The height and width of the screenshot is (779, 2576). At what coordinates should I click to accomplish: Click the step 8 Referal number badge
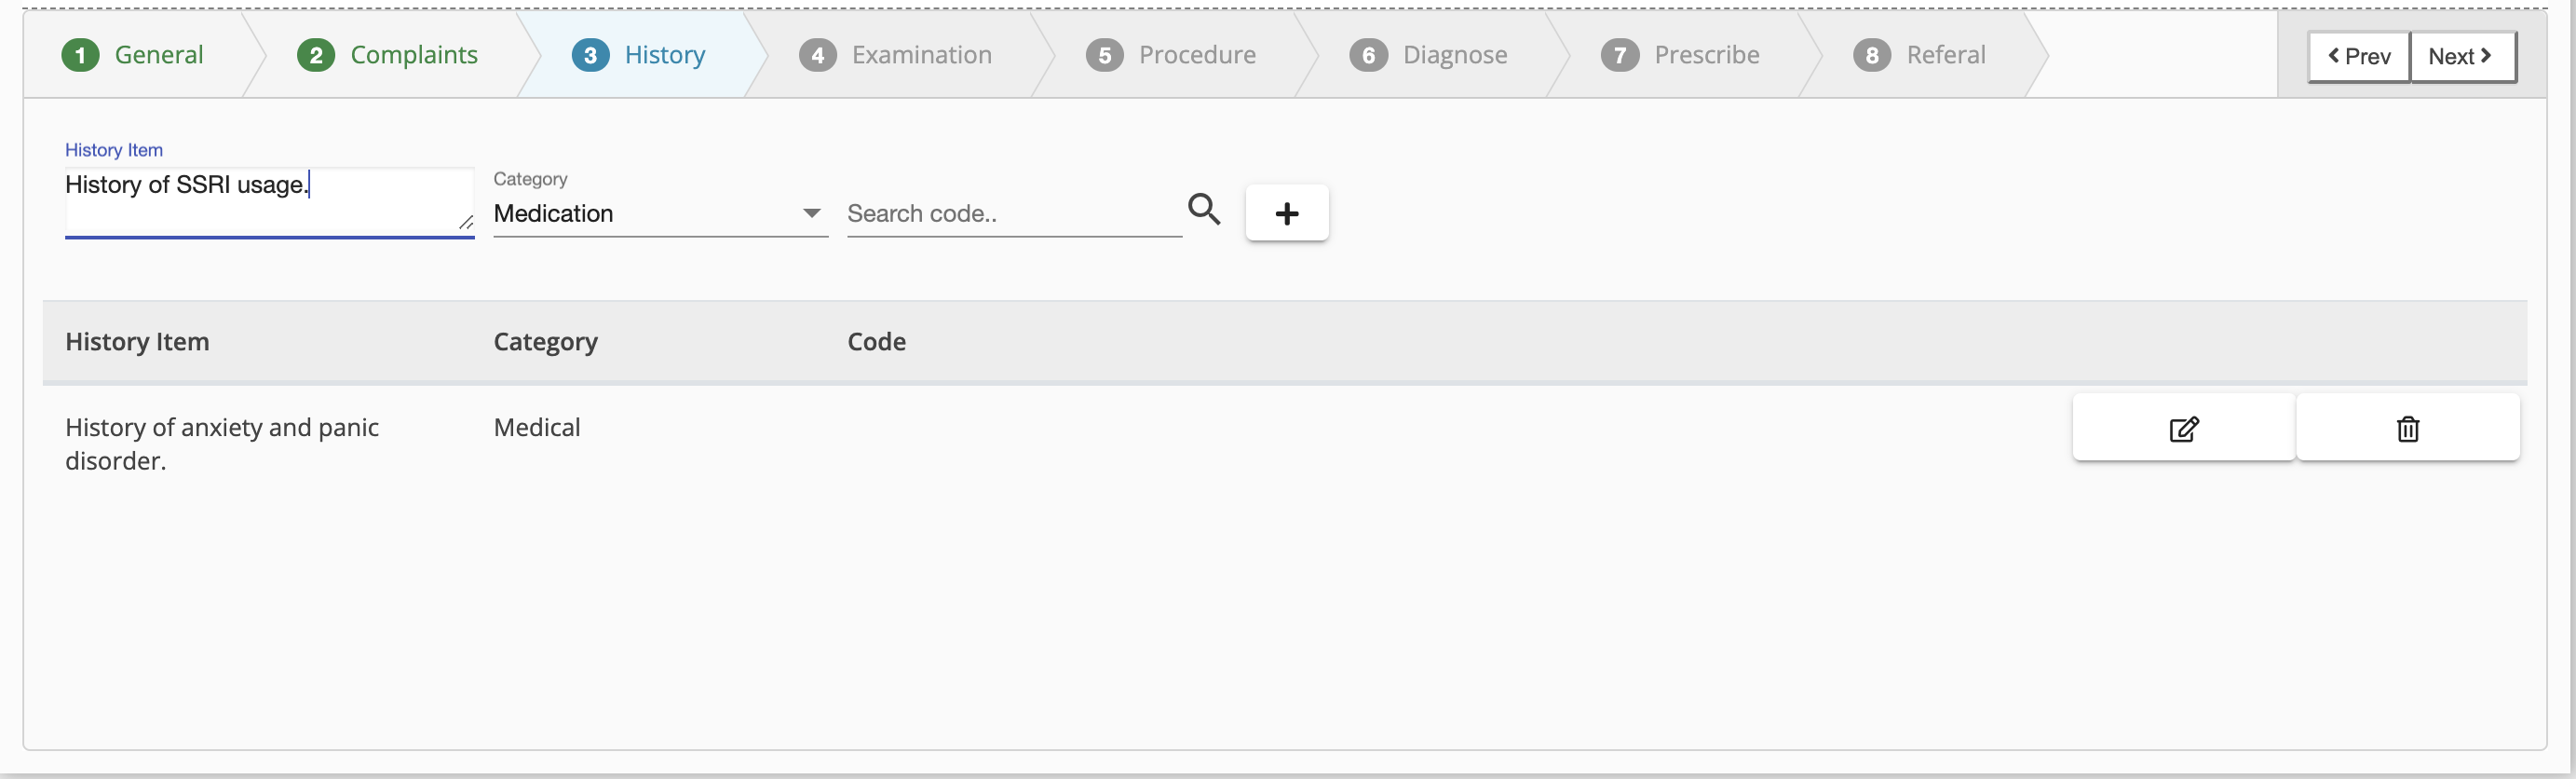tap(1871, 55)
